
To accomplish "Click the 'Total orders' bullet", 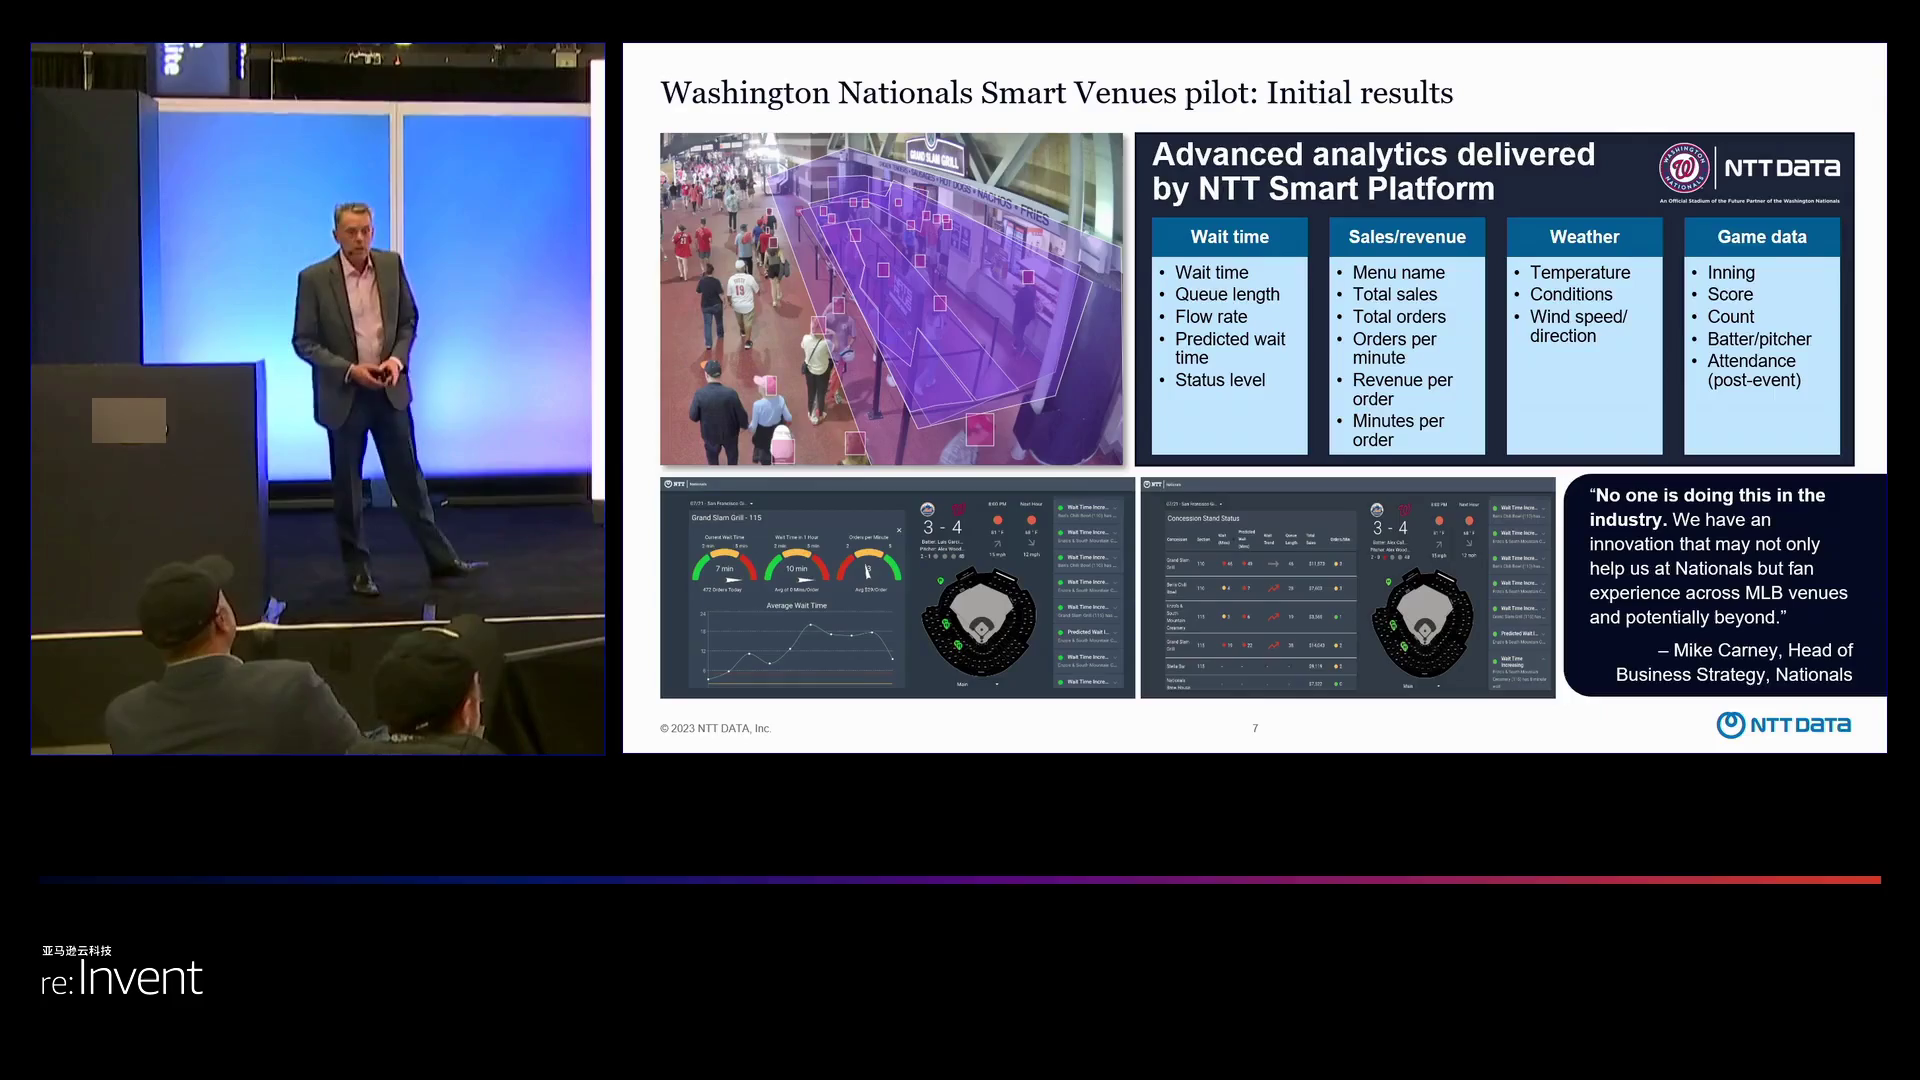I will tap(1399, 316).
